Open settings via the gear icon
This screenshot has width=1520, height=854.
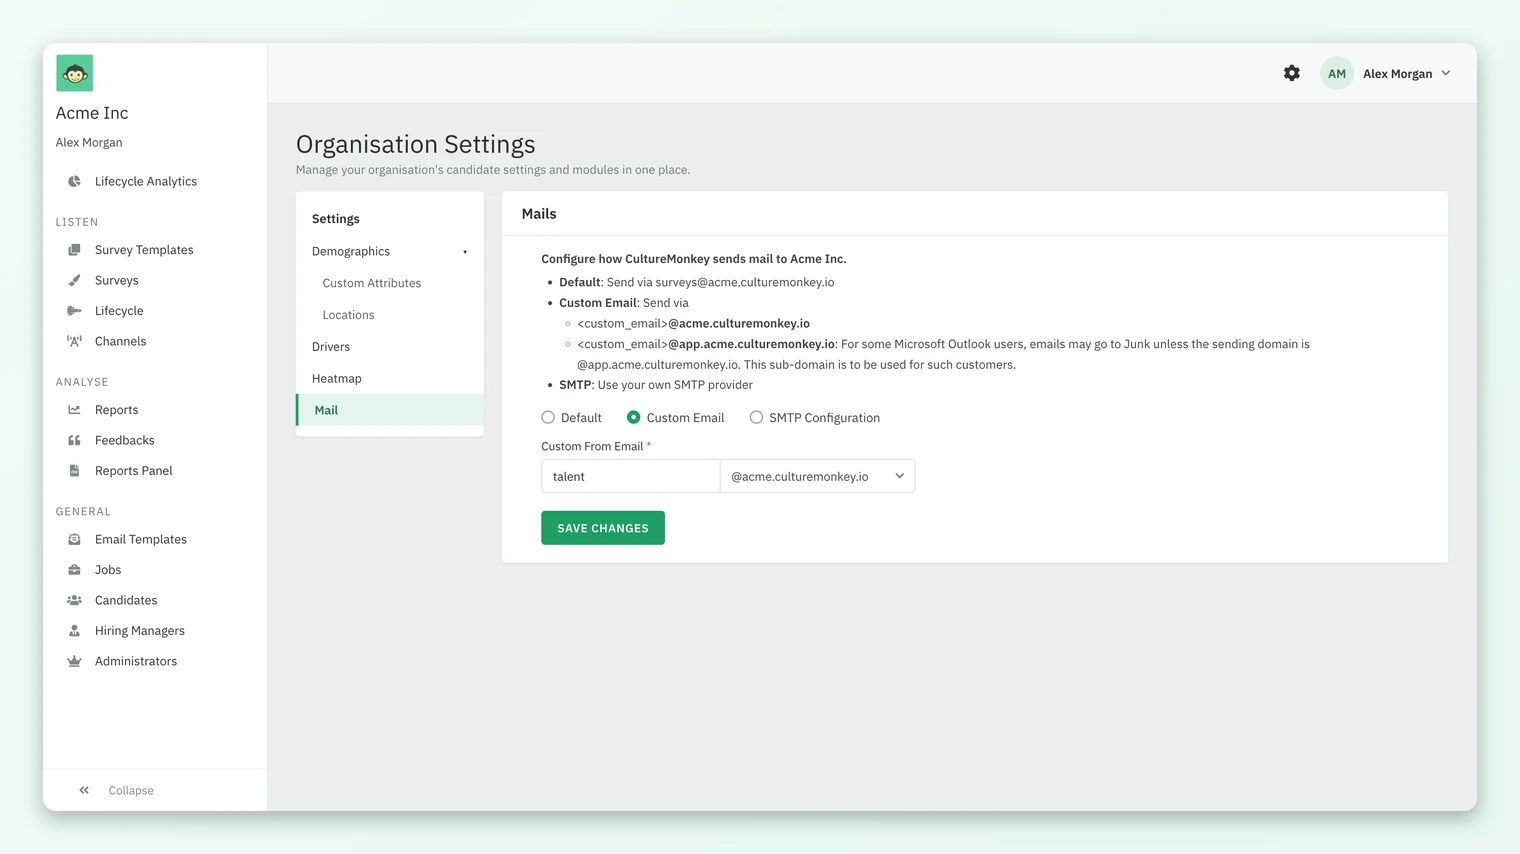[1292, 73]
